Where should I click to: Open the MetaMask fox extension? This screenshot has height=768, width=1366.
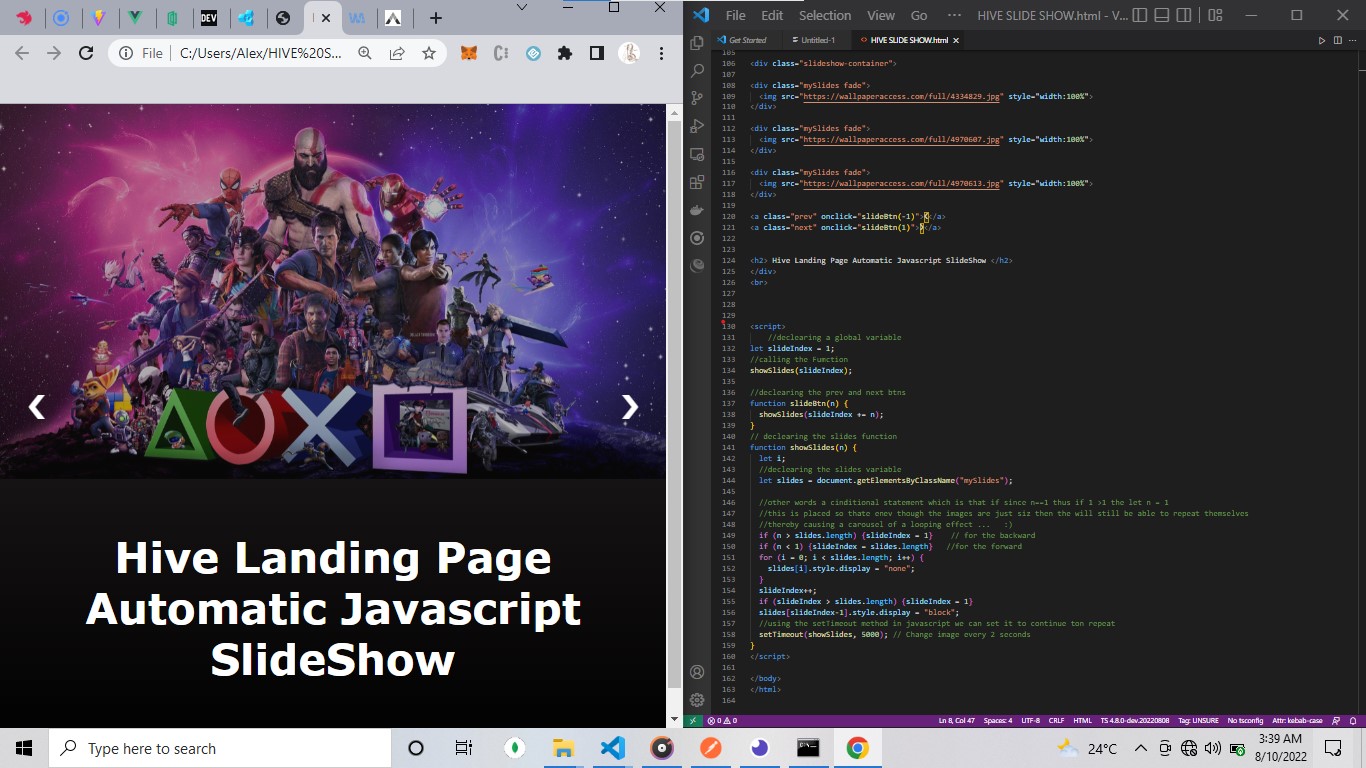468,53
